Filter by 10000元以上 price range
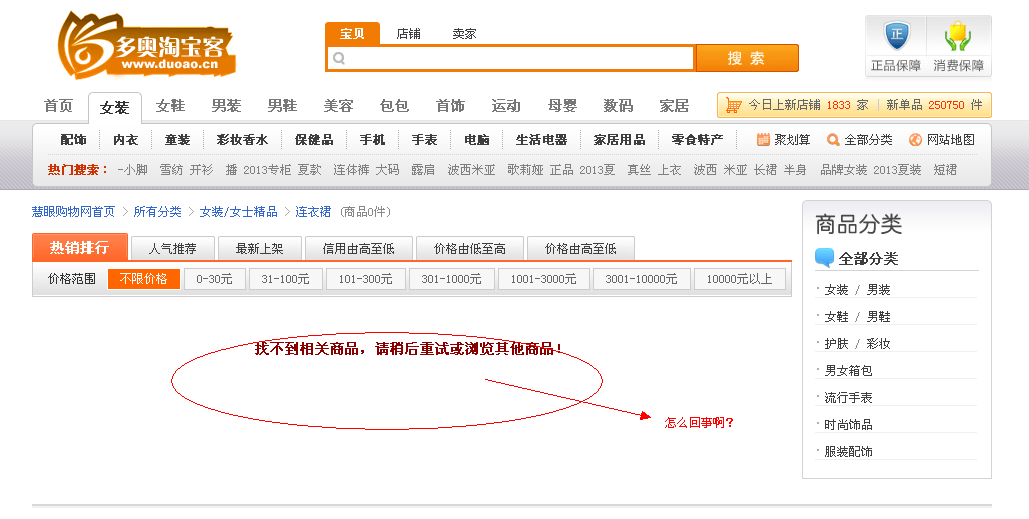 (x=739, y=279)
